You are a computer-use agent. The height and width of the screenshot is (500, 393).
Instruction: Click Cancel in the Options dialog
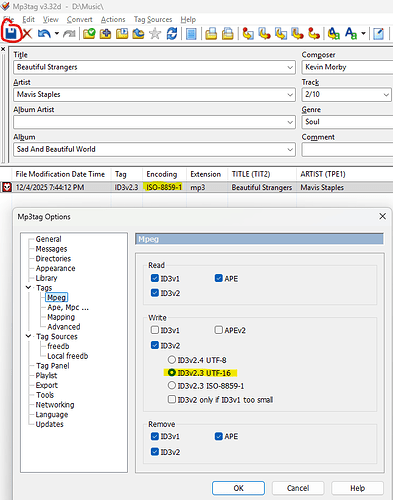(x=298, y=488)
